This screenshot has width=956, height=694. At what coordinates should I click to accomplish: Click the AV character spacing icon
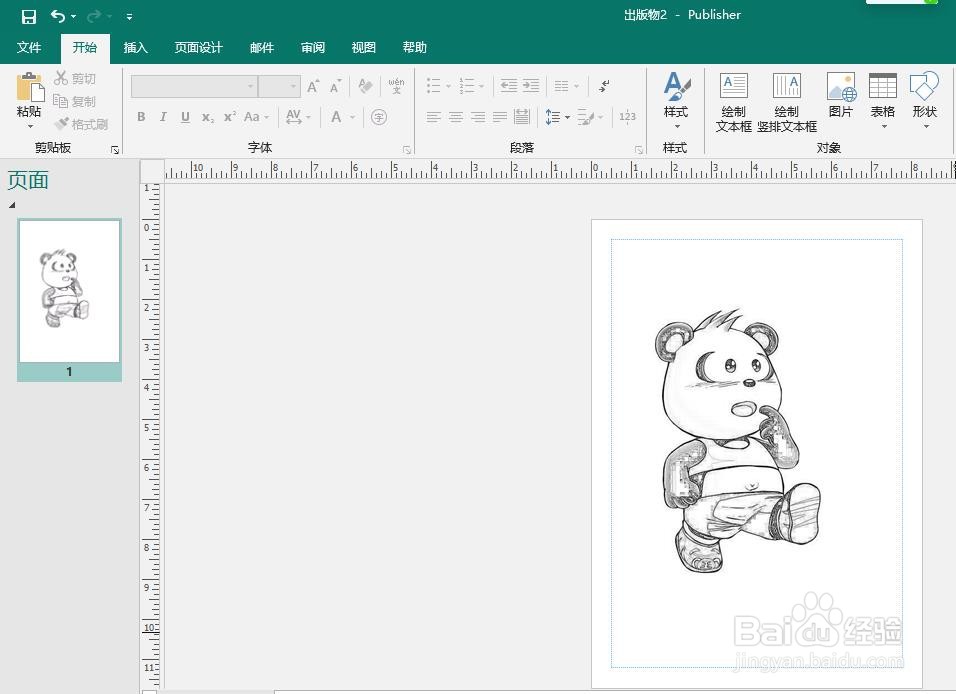tap(294, 116)
